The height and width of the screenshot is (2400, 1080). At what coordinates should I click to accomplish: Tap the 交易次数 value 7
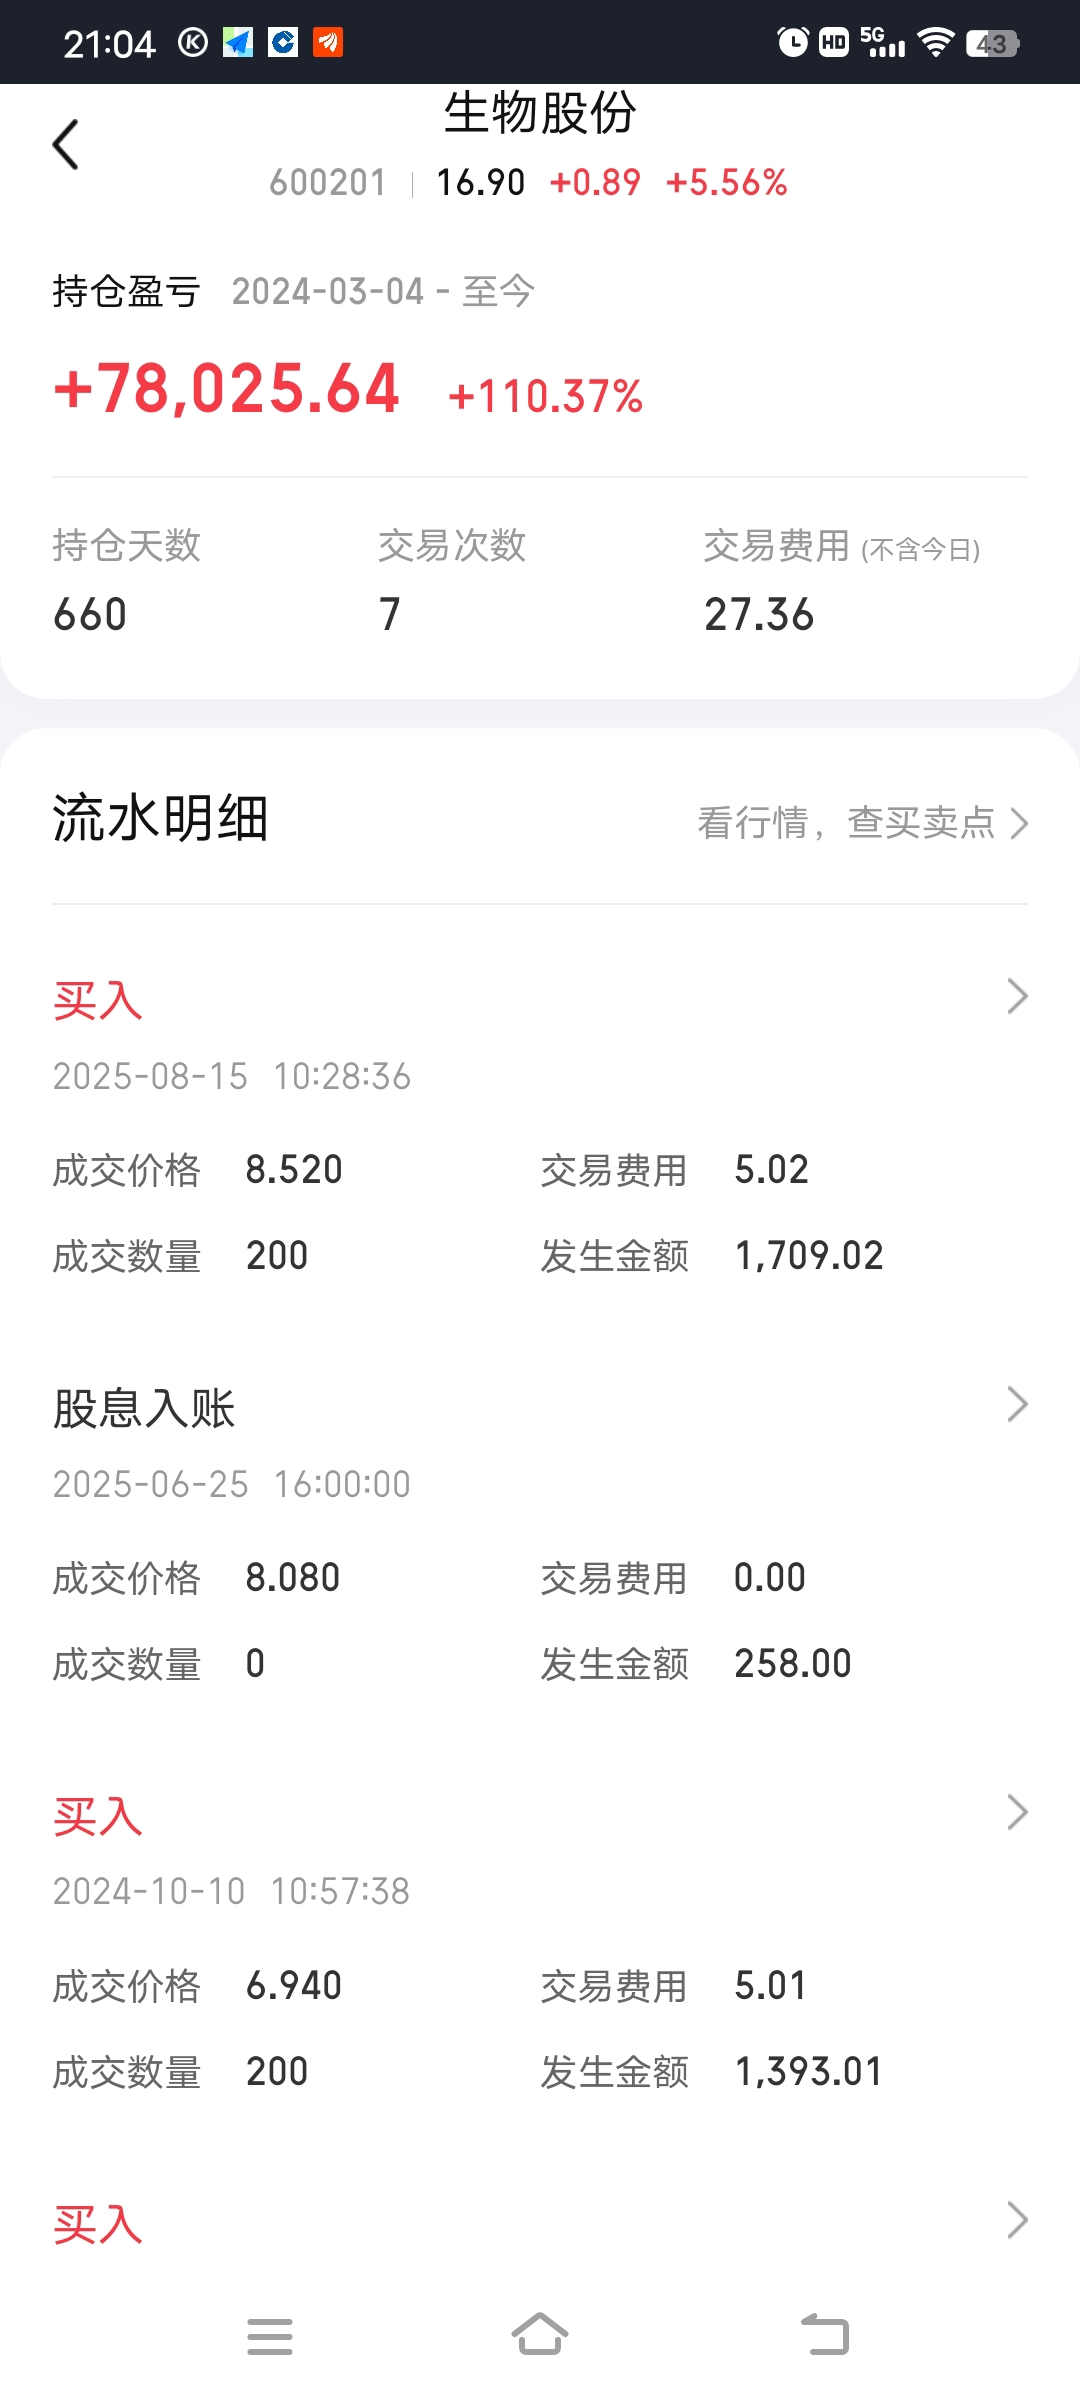point(390,614)
